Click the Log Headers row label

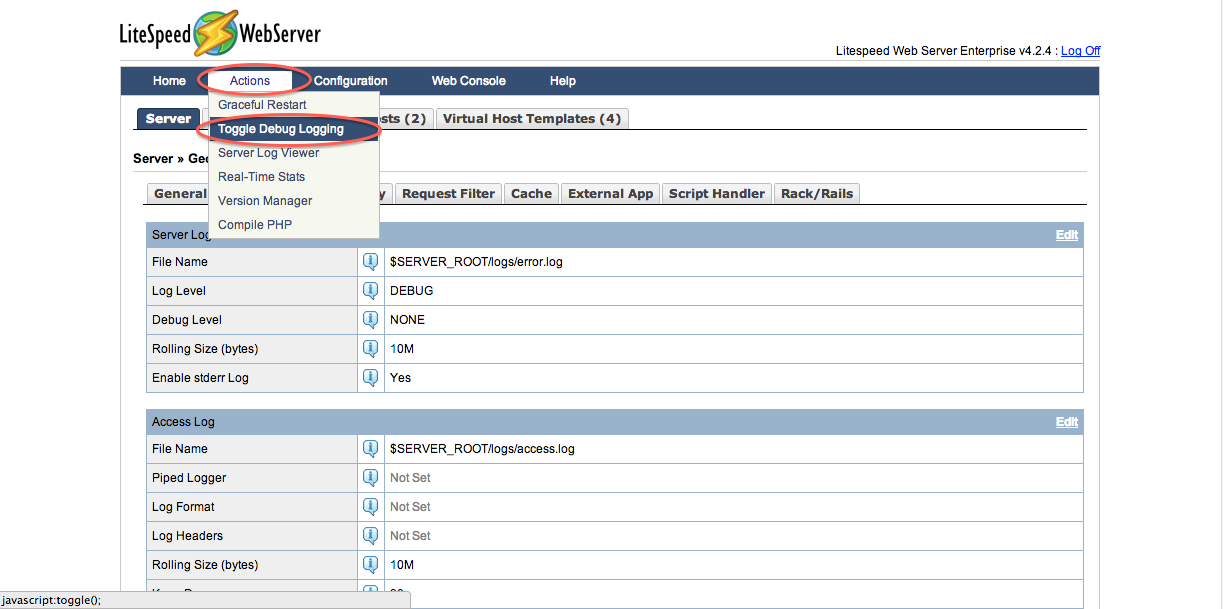click(x=188, y=536)
